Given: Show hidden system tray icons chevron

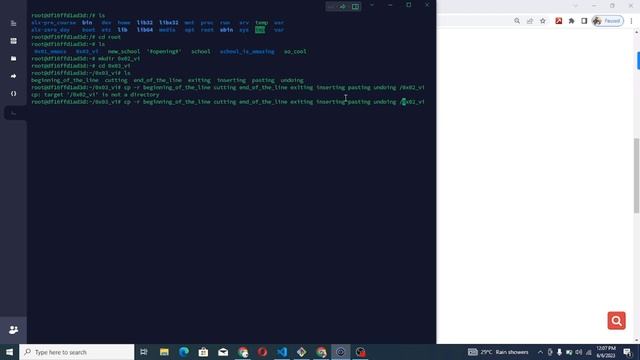Looking at the screenshot, I should pyautogui.click(x=540, y=352).
